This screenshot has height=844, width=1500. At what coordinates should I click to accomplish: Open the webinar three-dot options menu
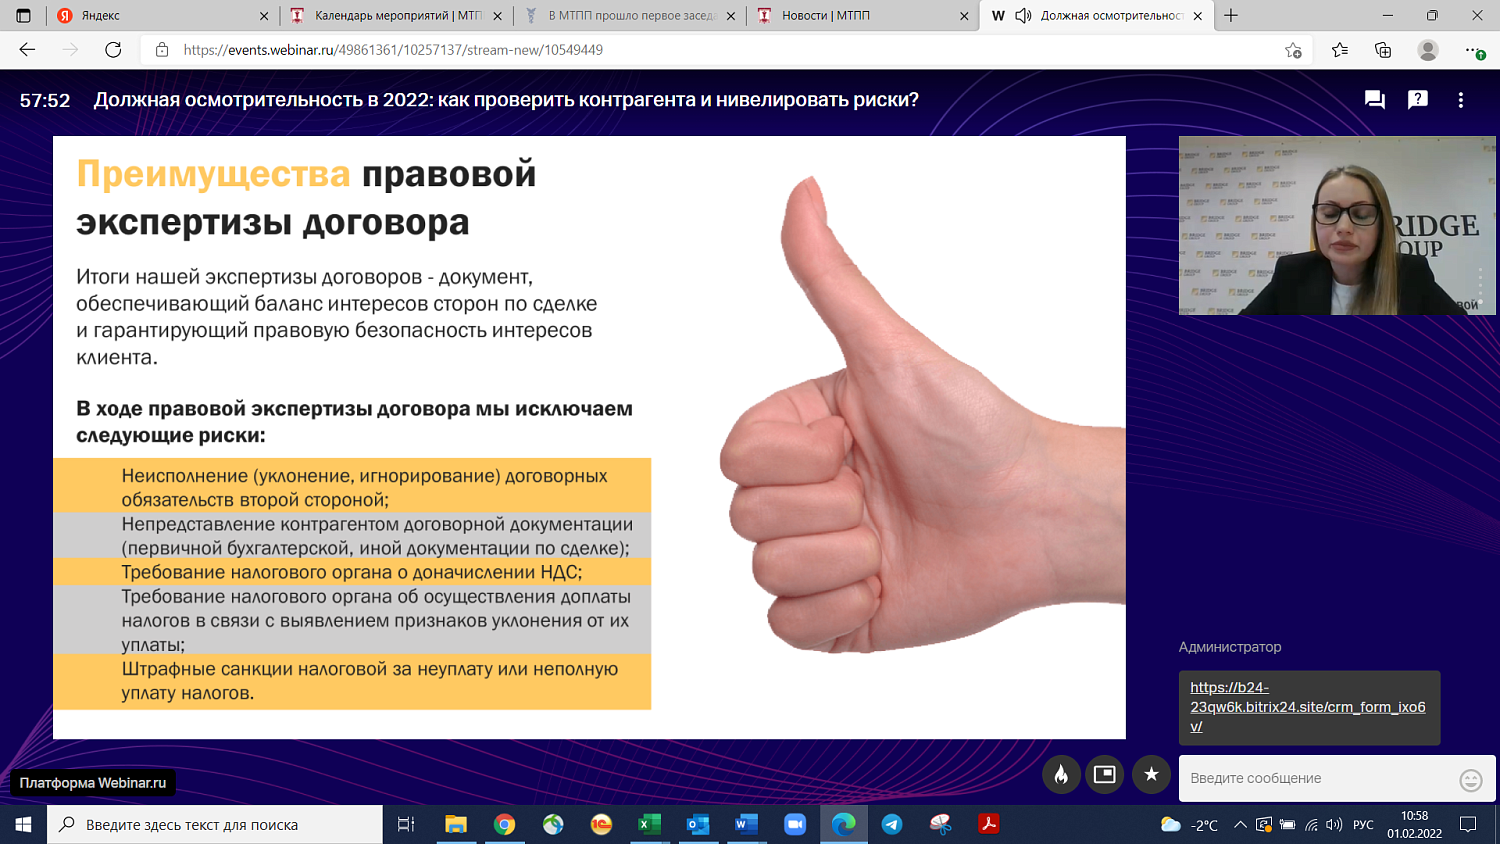click(1461, 100)
